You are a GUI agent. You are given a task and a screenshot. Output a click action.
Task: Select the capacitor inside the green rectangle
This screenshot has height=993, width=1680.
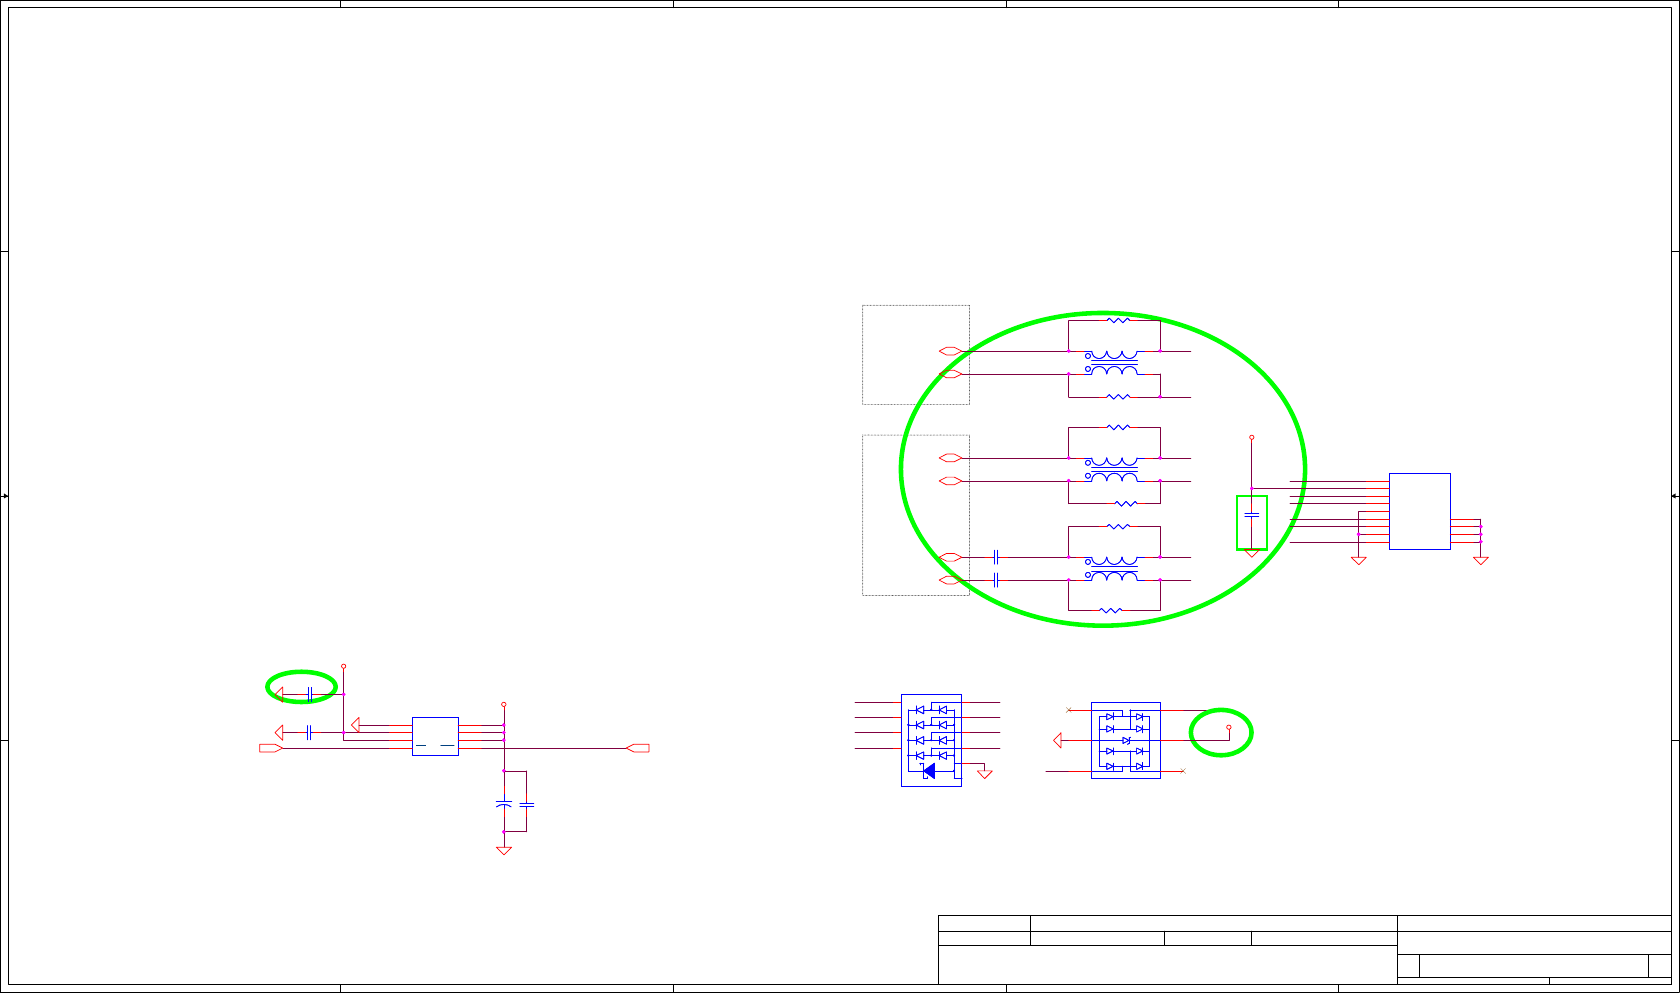[x=1251, y=515]
